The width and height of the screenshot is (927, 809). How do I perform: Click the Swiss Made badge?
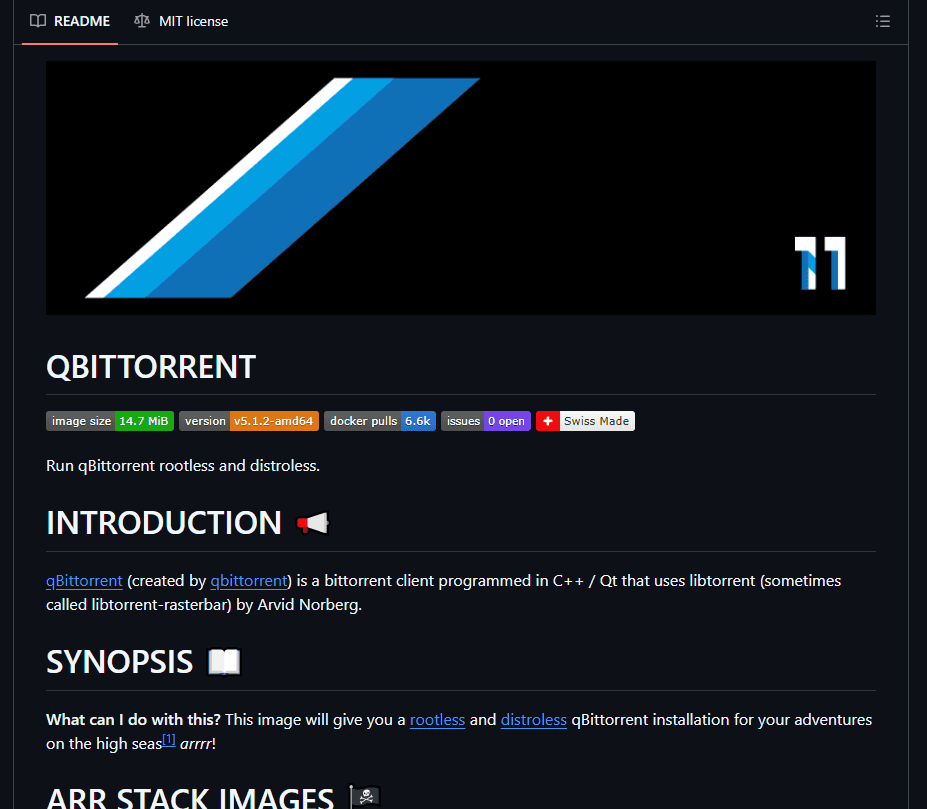[585, 421]
